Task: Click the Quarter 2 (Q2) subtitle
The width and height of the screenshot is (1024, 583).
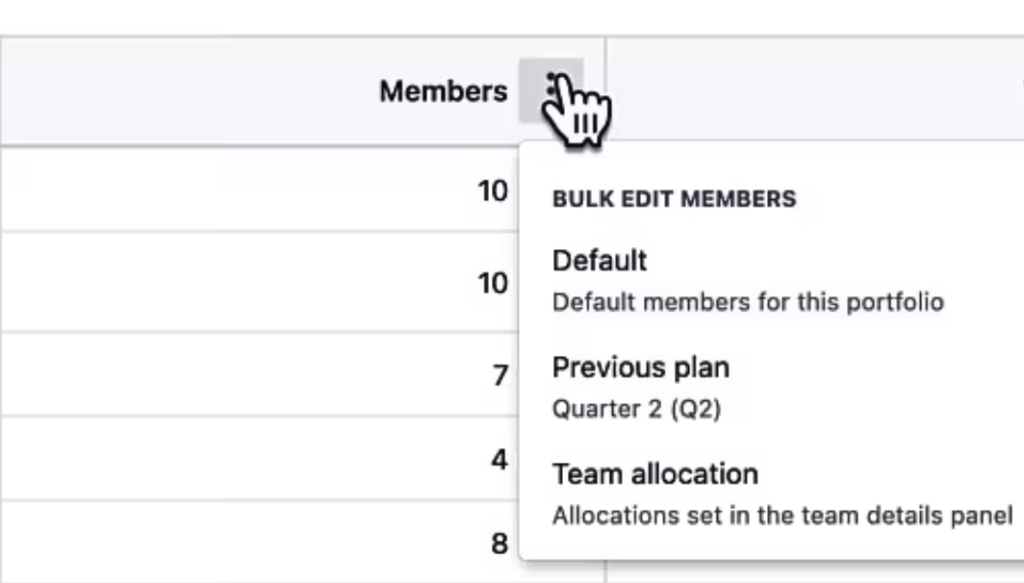Action: click(x=637, y=409)
